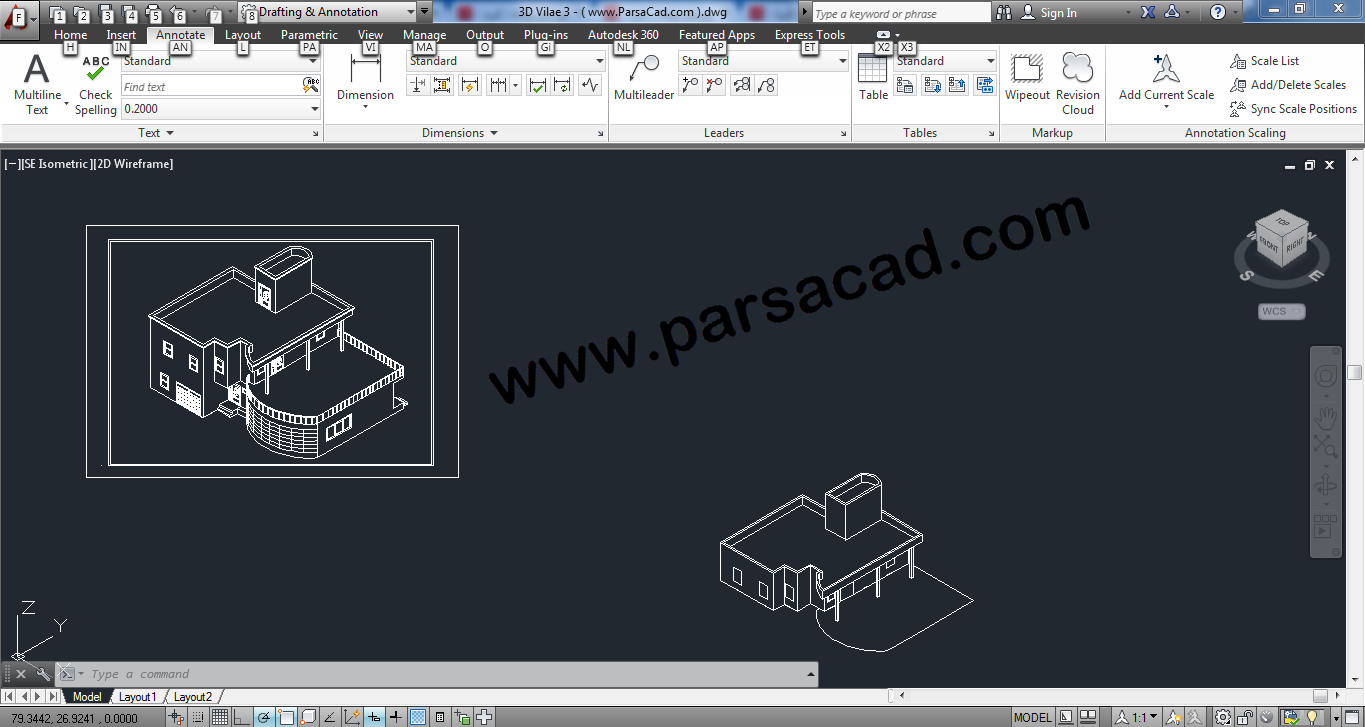
Task: Select the Multiline Text tool
Action: (37, 85)
